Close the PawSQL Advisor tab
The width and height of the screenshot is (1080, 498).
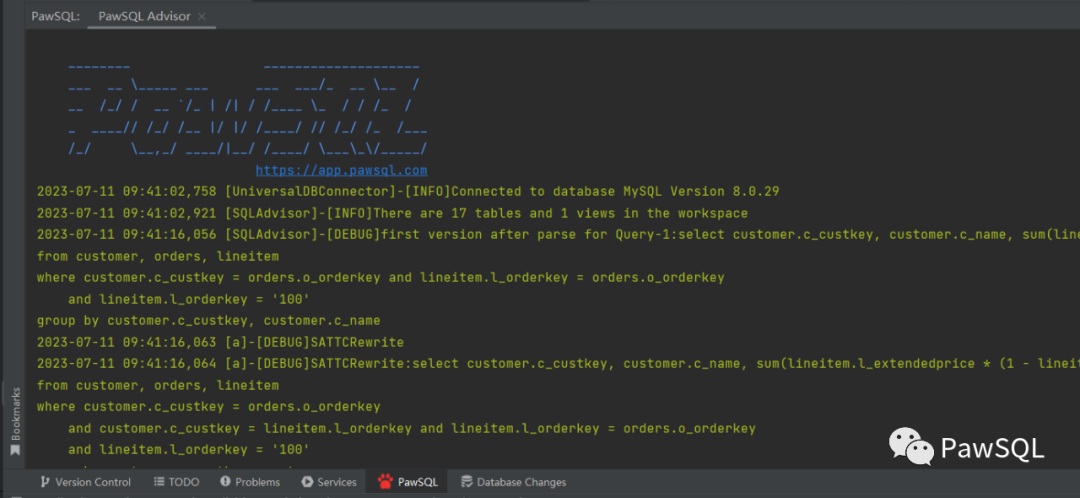pos(204,16)
